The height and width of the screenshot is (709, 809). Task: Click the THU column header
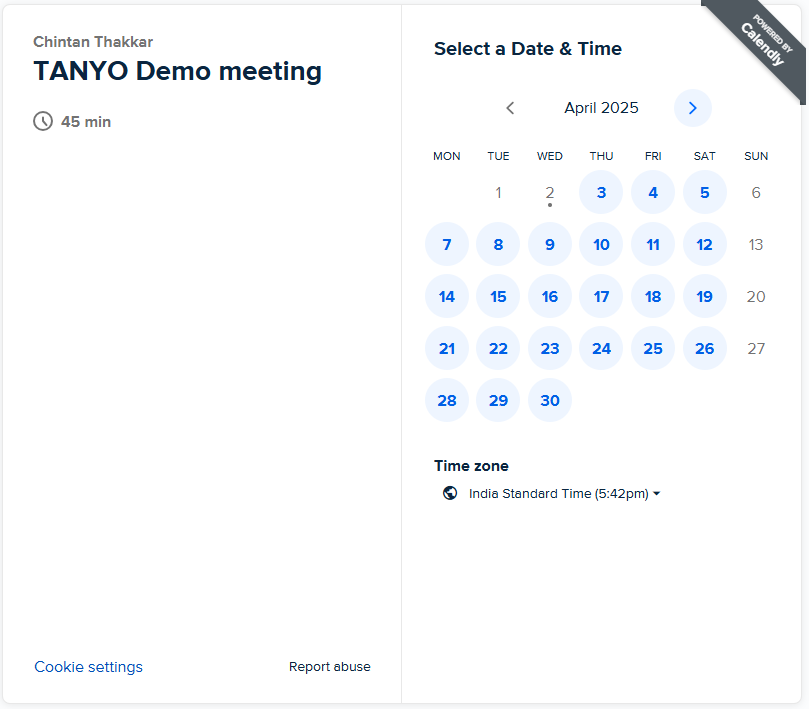(601, 156)
